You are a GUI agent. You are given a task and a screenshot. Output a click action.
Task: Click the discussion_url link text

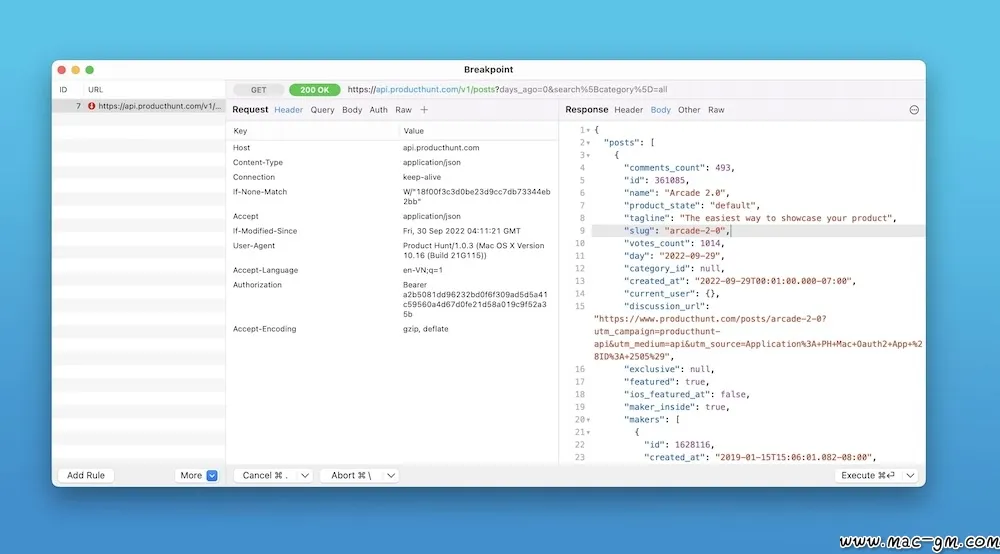point(758,338)
